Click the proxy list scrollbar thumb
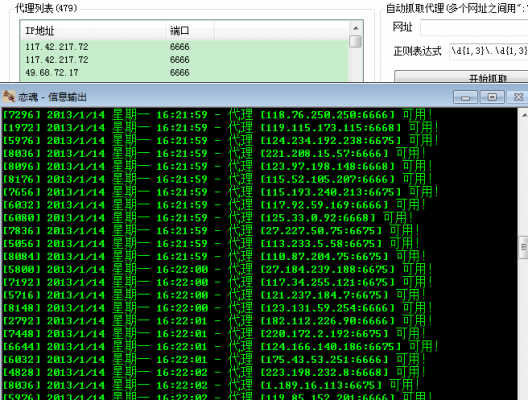This screenshot has width=528, height=400. point(356,41)
